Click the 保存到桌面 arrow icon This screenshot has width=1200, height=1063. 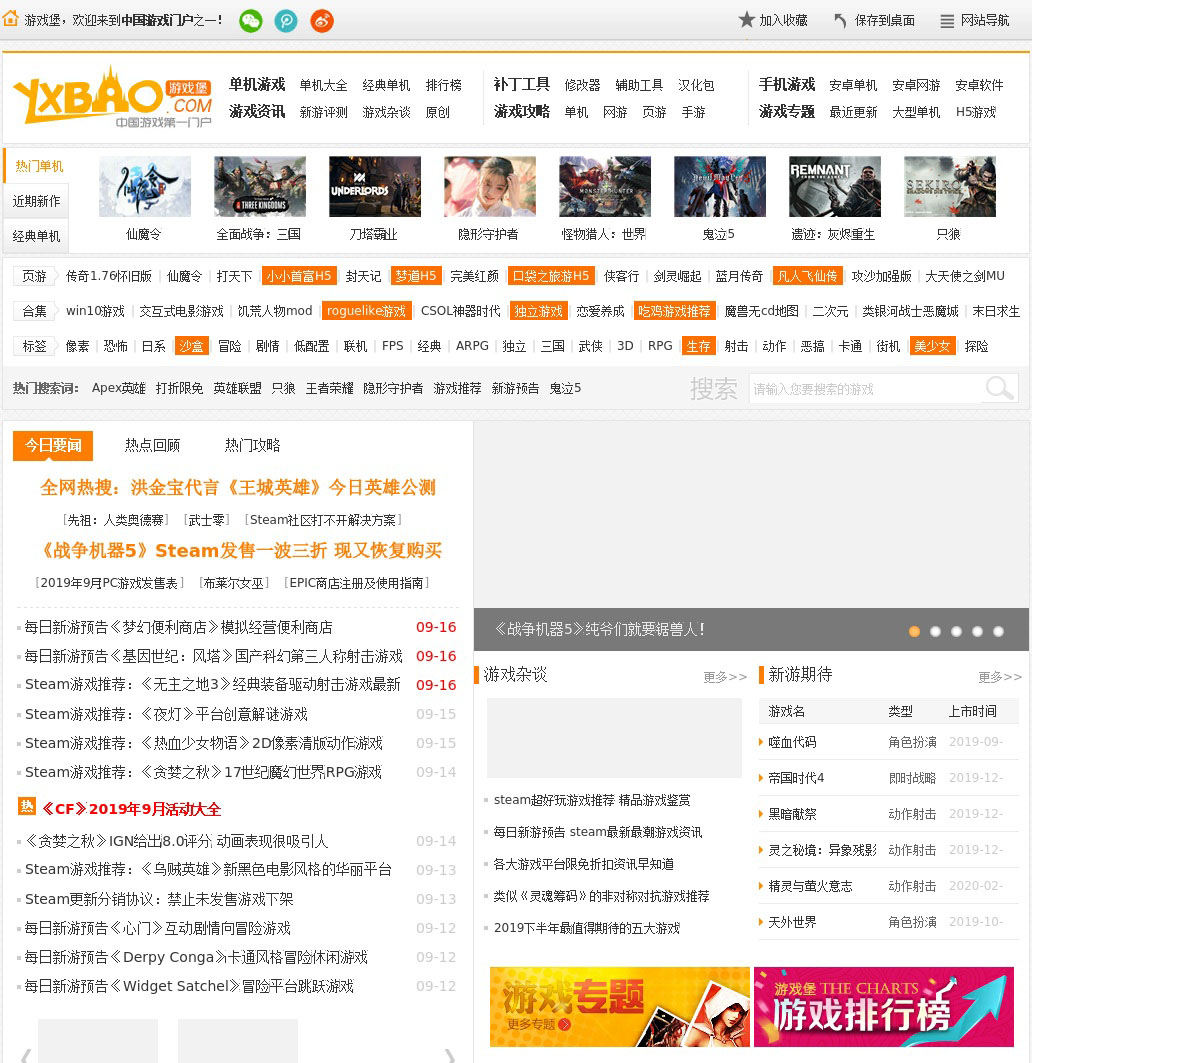point(841,21)
